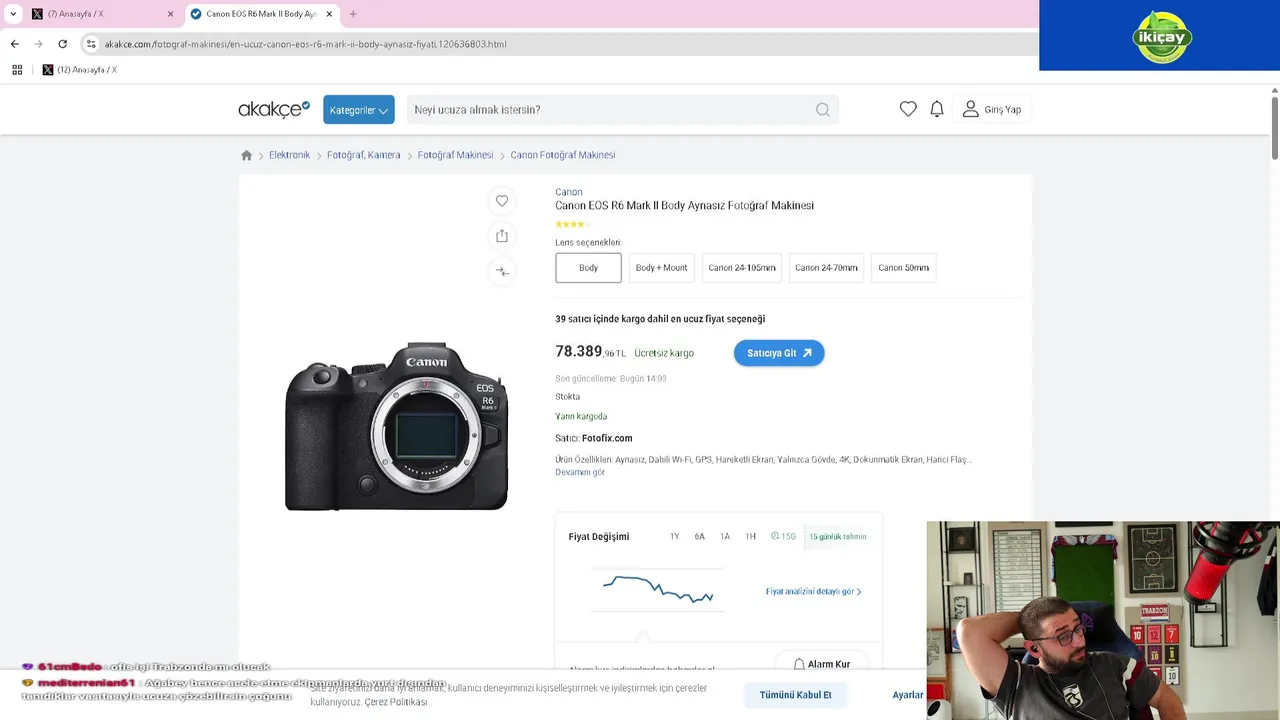
Task: Click the Canon brand link
Action: pos(568,192)
